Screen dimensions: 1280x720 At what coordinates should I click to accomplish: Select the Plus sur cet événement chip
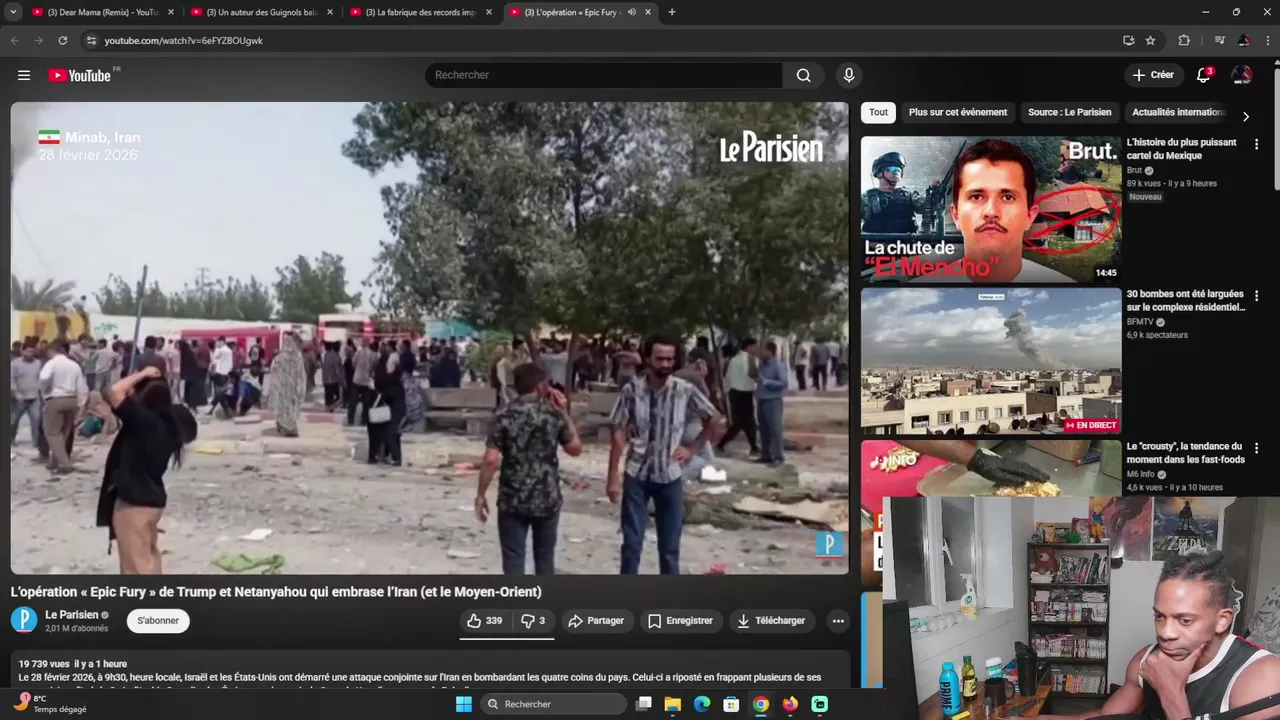[958, 112]
